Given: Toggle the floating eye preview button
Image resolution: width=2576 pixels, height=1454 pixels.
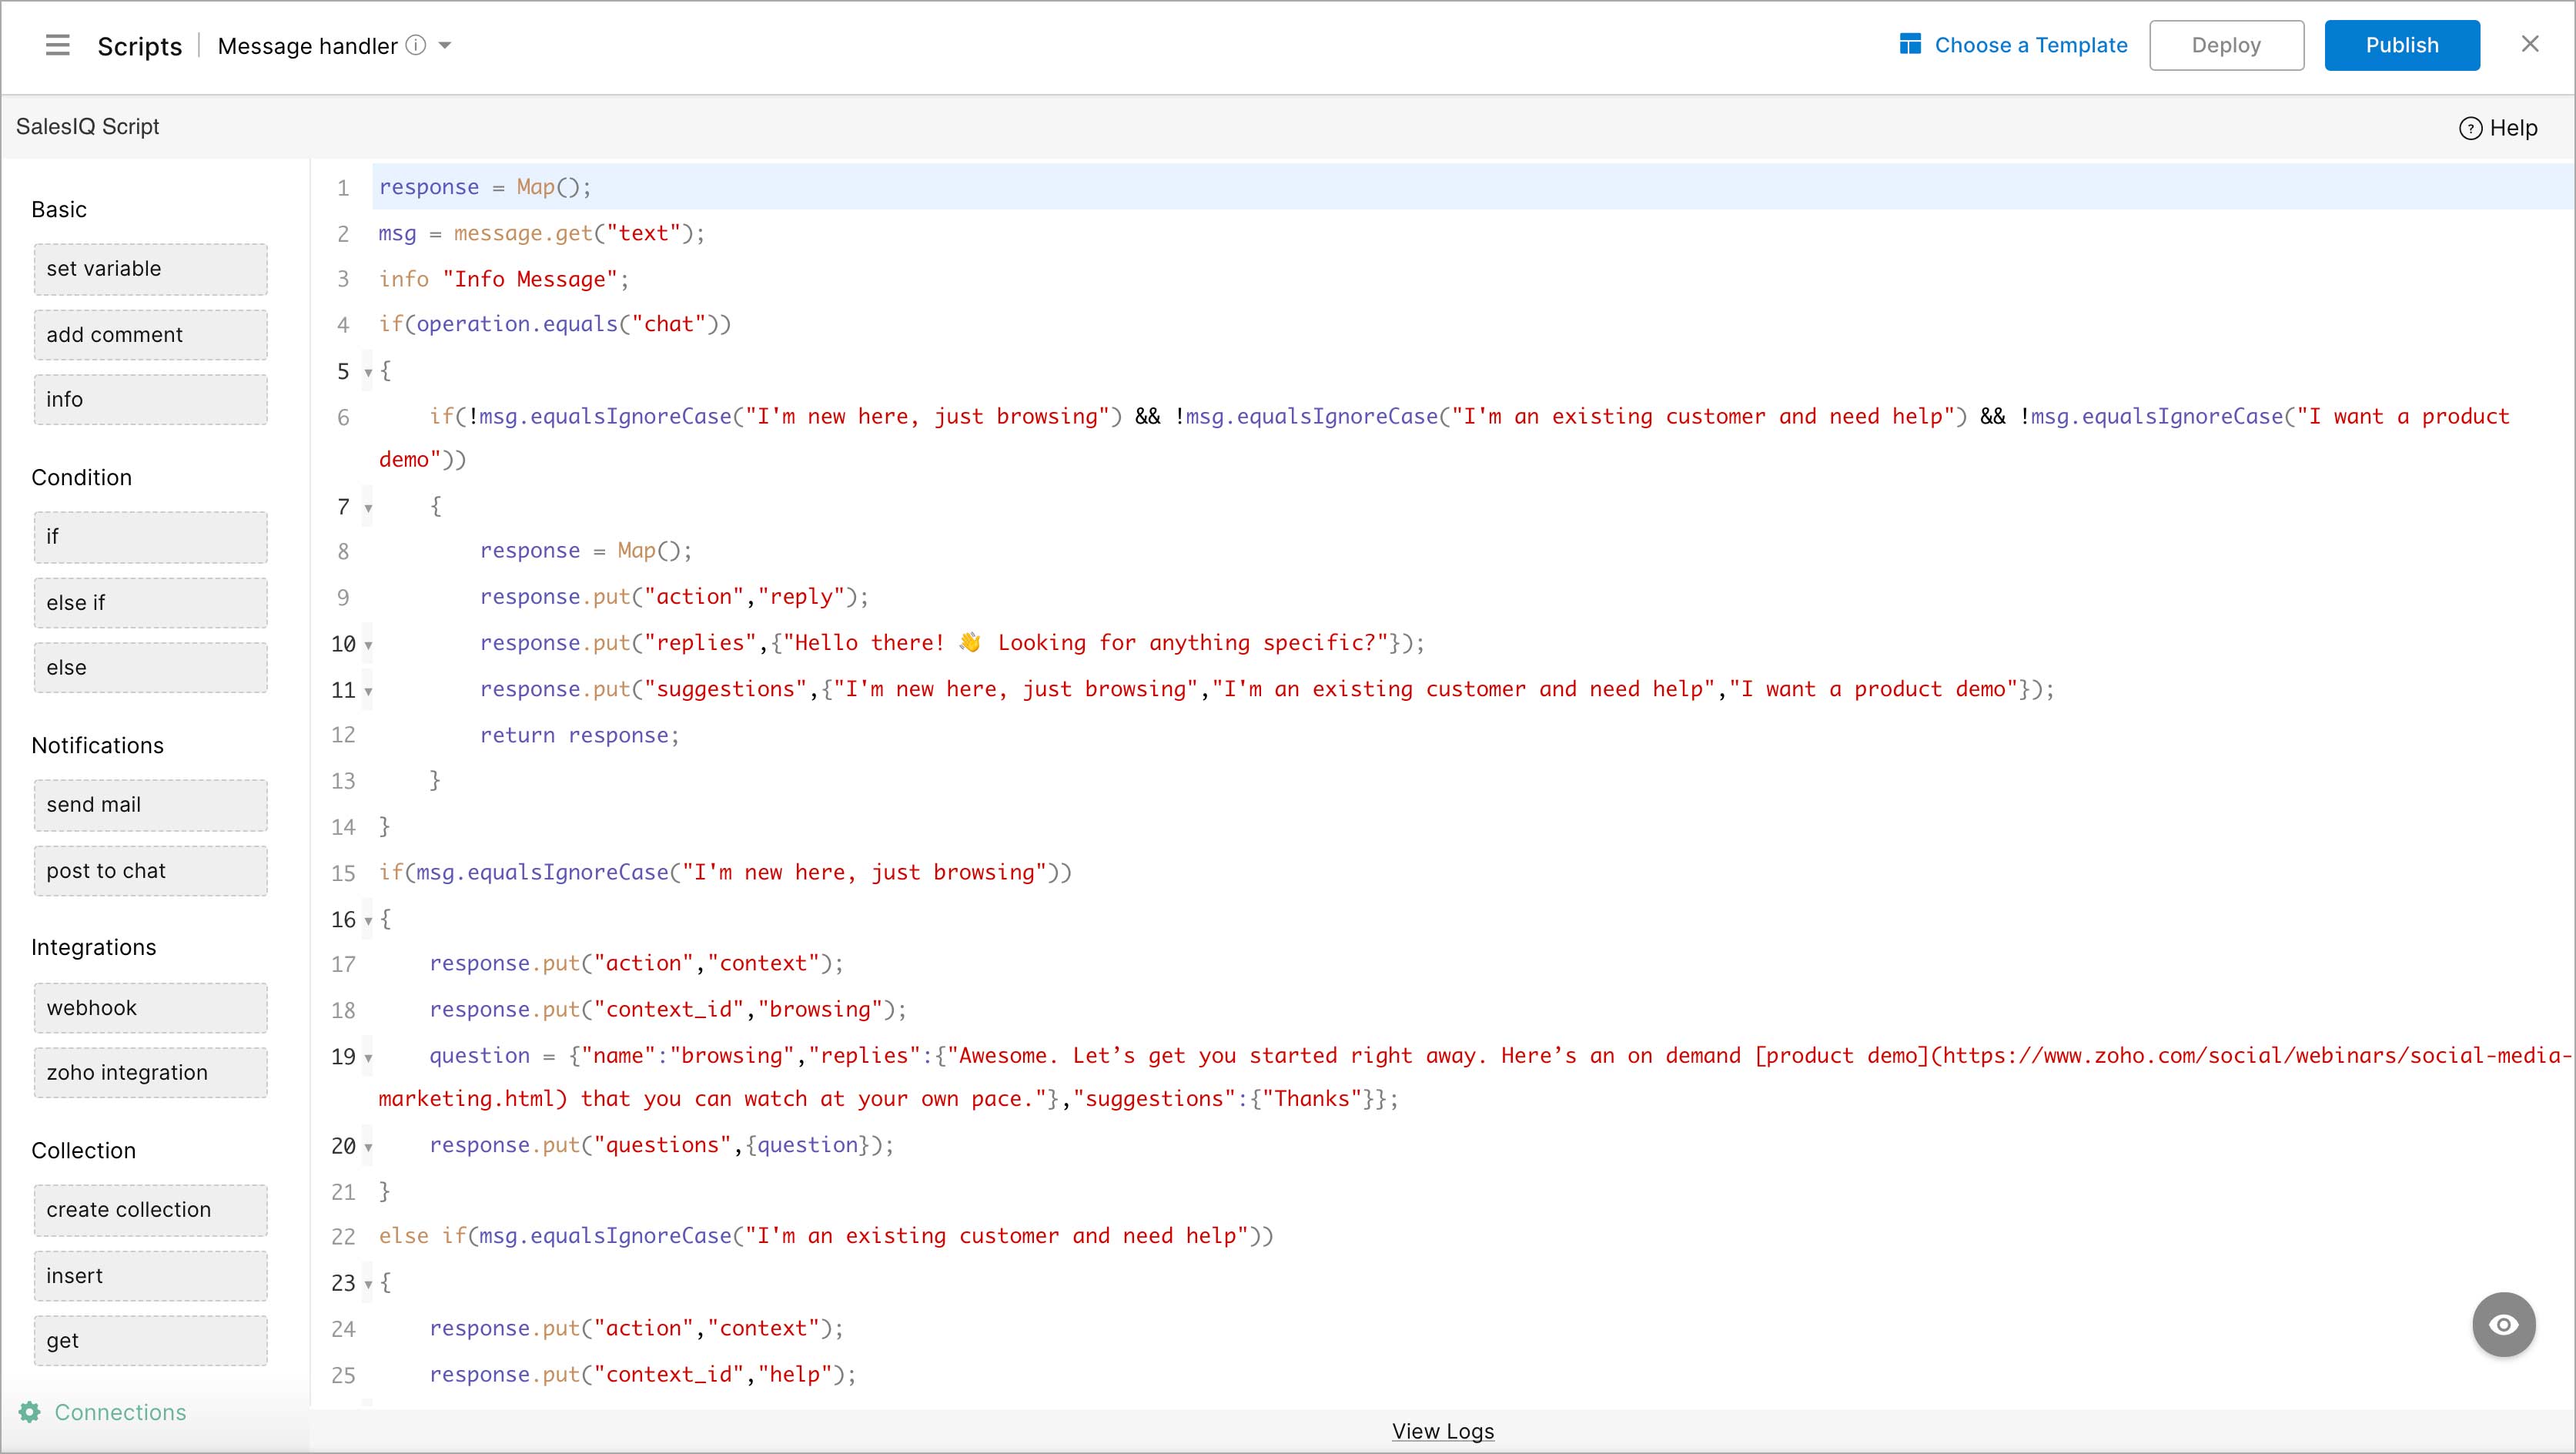Looking at the screenshot, I should [x=2503, y=1325].
